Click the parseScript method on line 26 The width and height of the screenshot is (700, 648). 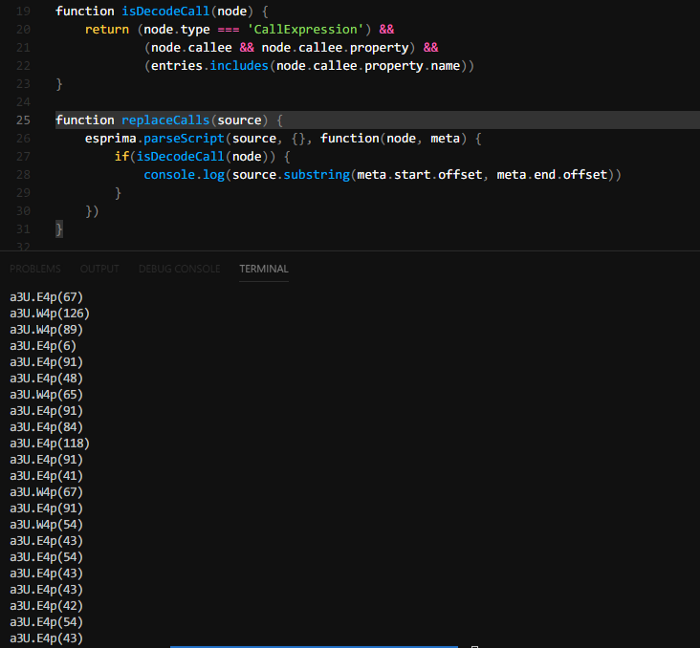(184, 138)
